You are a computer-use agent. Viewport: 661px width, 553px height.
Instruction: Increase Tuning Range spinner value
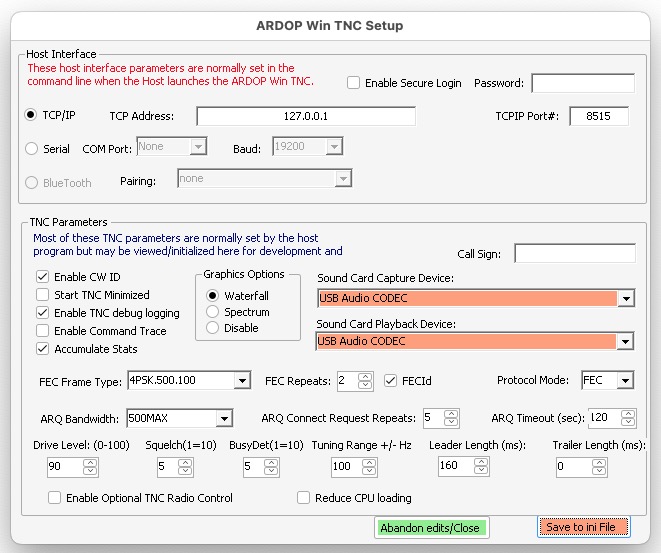point(369,462)
